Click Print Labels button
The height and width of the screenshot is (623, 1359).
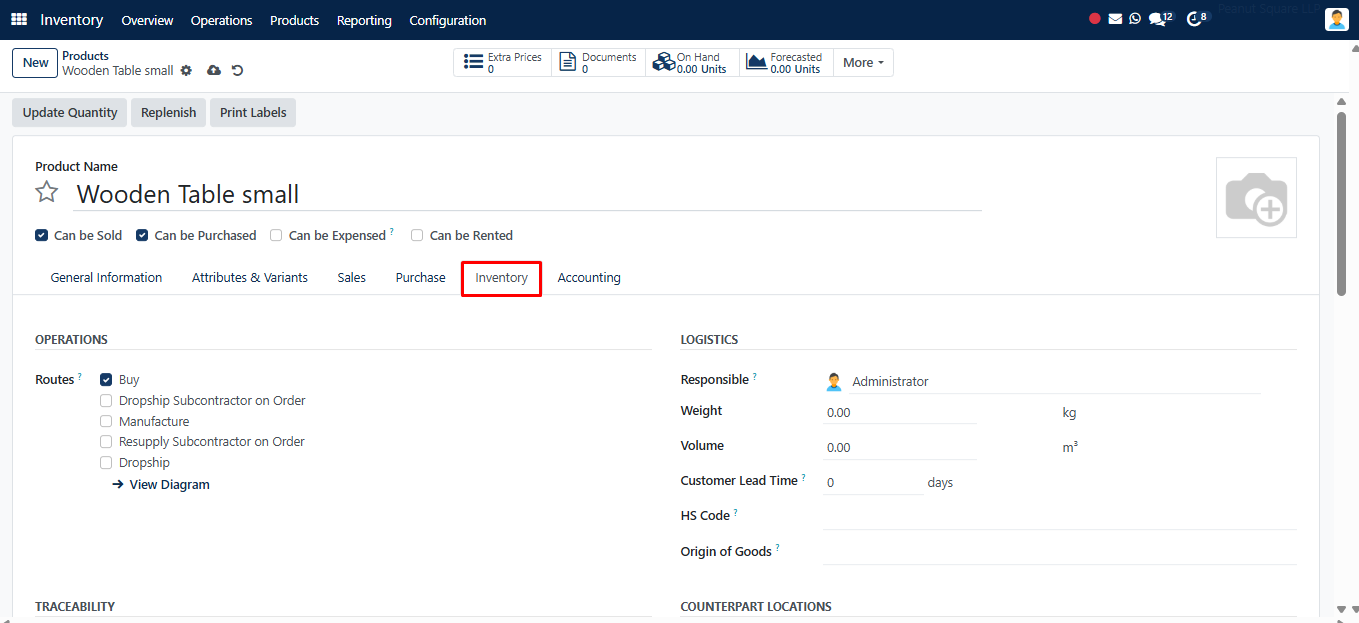coord(253,113)
